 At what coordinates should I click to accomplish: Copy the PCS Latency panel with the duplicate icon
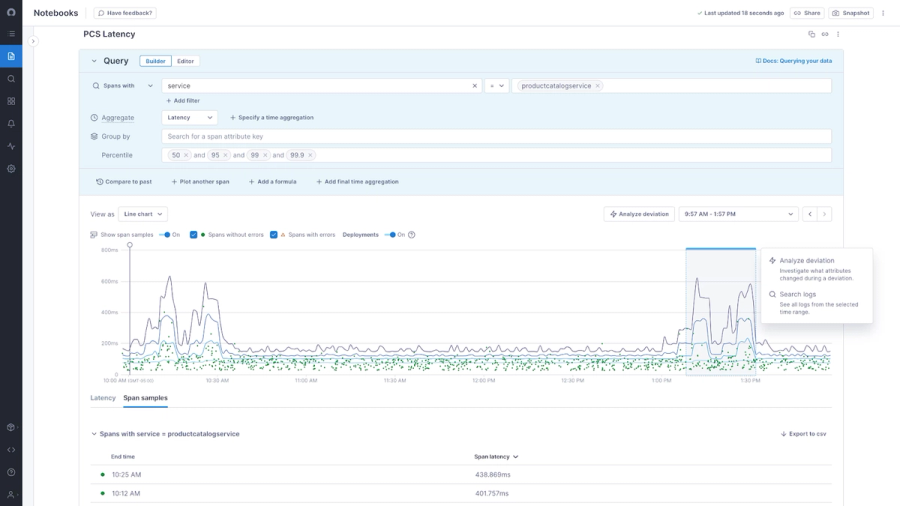(812, 34)
